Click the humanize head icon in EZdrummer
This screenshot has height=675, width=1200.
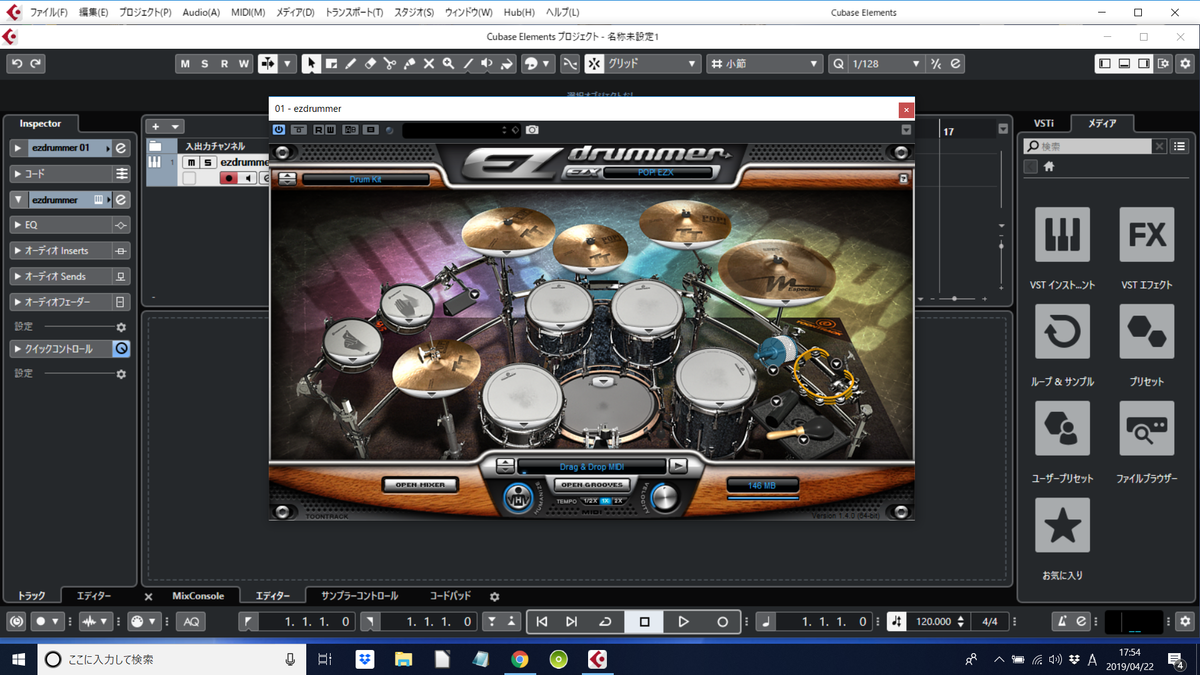518,498
